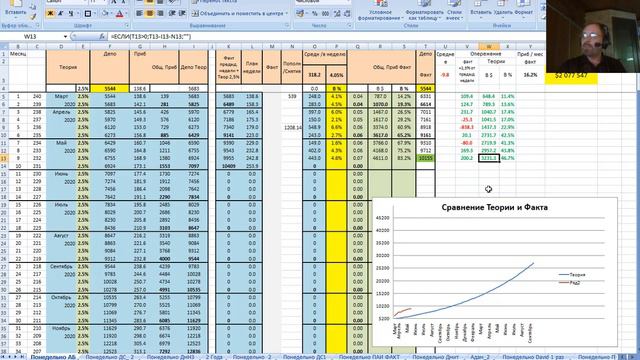This screenshot has height=360, width=640.
Task: Select red value -838.3 in Опережение column
Action: pyautogui.click(x=467, y=127)
